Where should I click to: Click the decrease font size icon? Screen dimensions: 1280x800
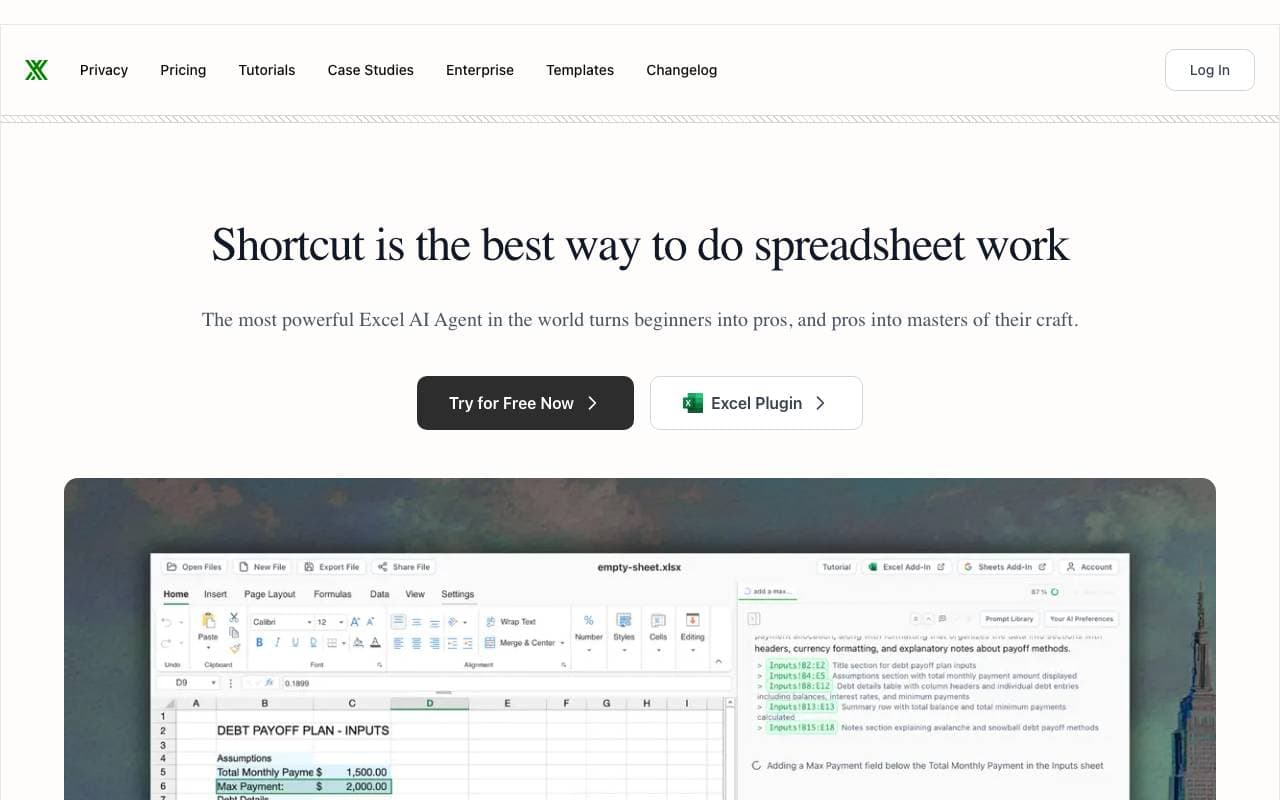[370, 622]
